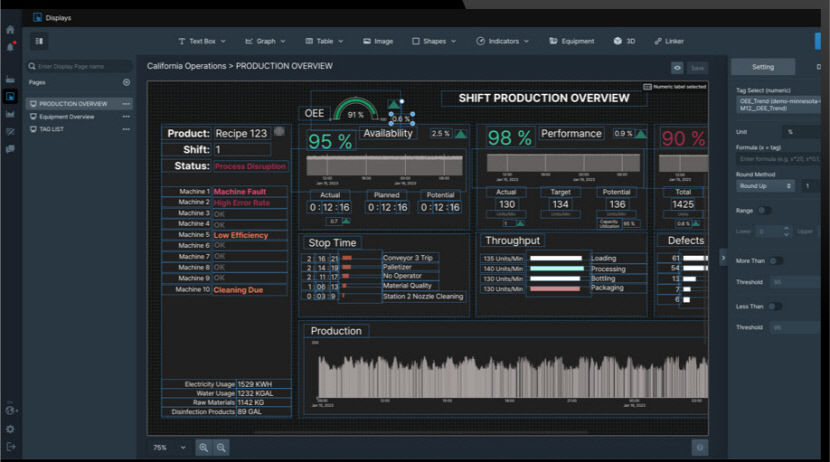
Task: Select the 'Cleaning Due' status label
Action: pos(238,290)
